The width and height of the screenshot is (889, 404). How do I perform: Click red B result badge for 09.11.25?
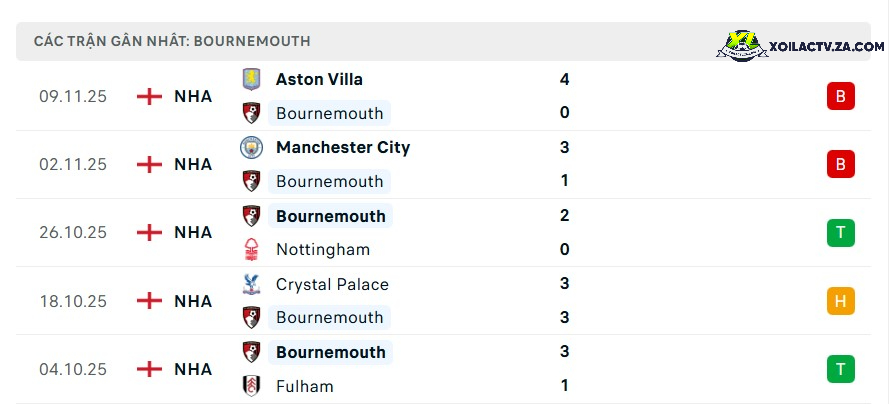click(x=840, y=96)
